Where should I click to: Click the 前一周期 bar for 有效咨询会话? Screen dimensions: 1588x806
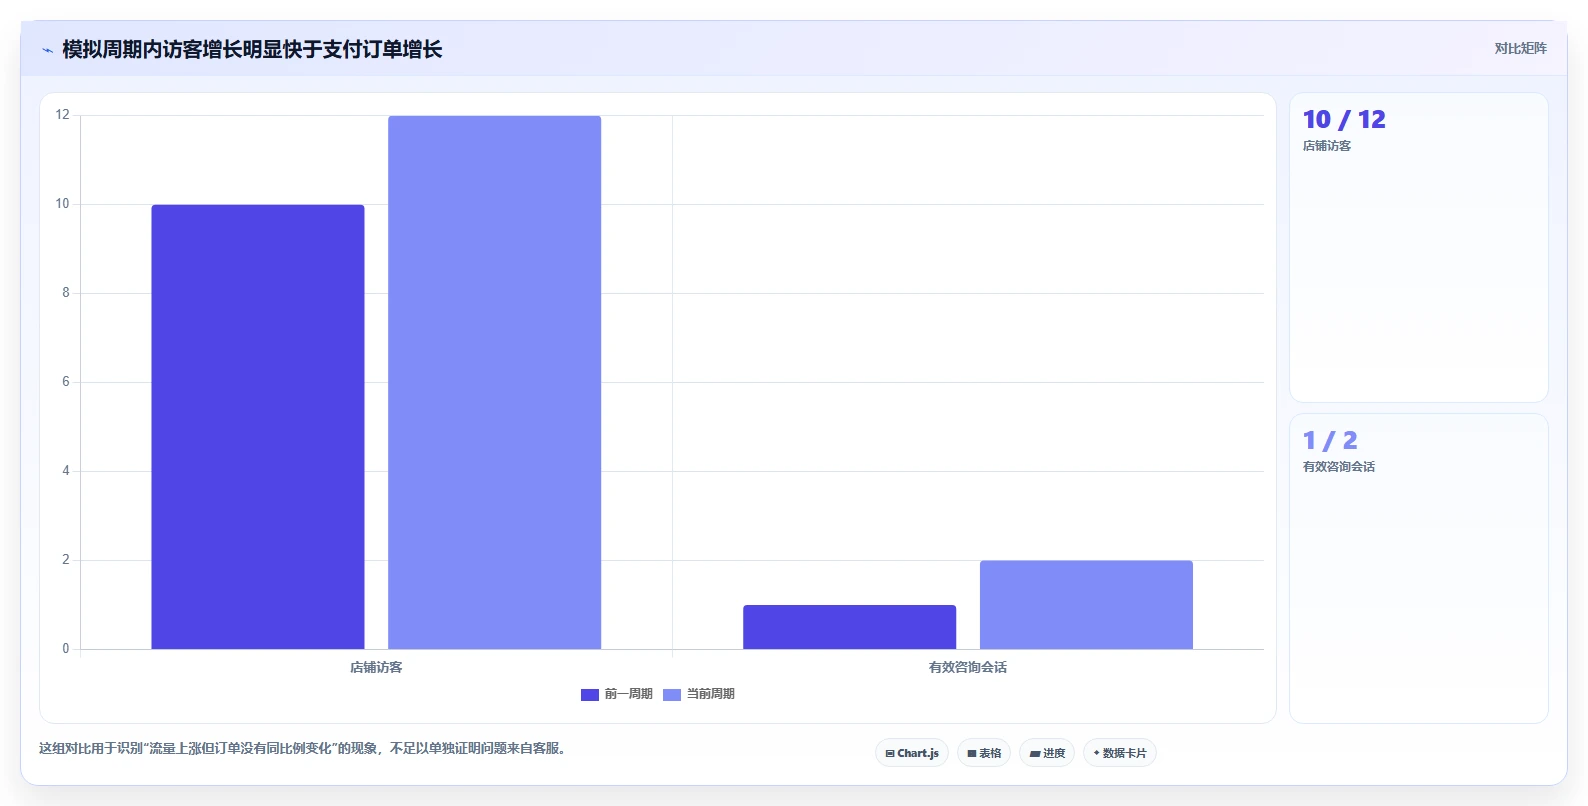(850, 627)
